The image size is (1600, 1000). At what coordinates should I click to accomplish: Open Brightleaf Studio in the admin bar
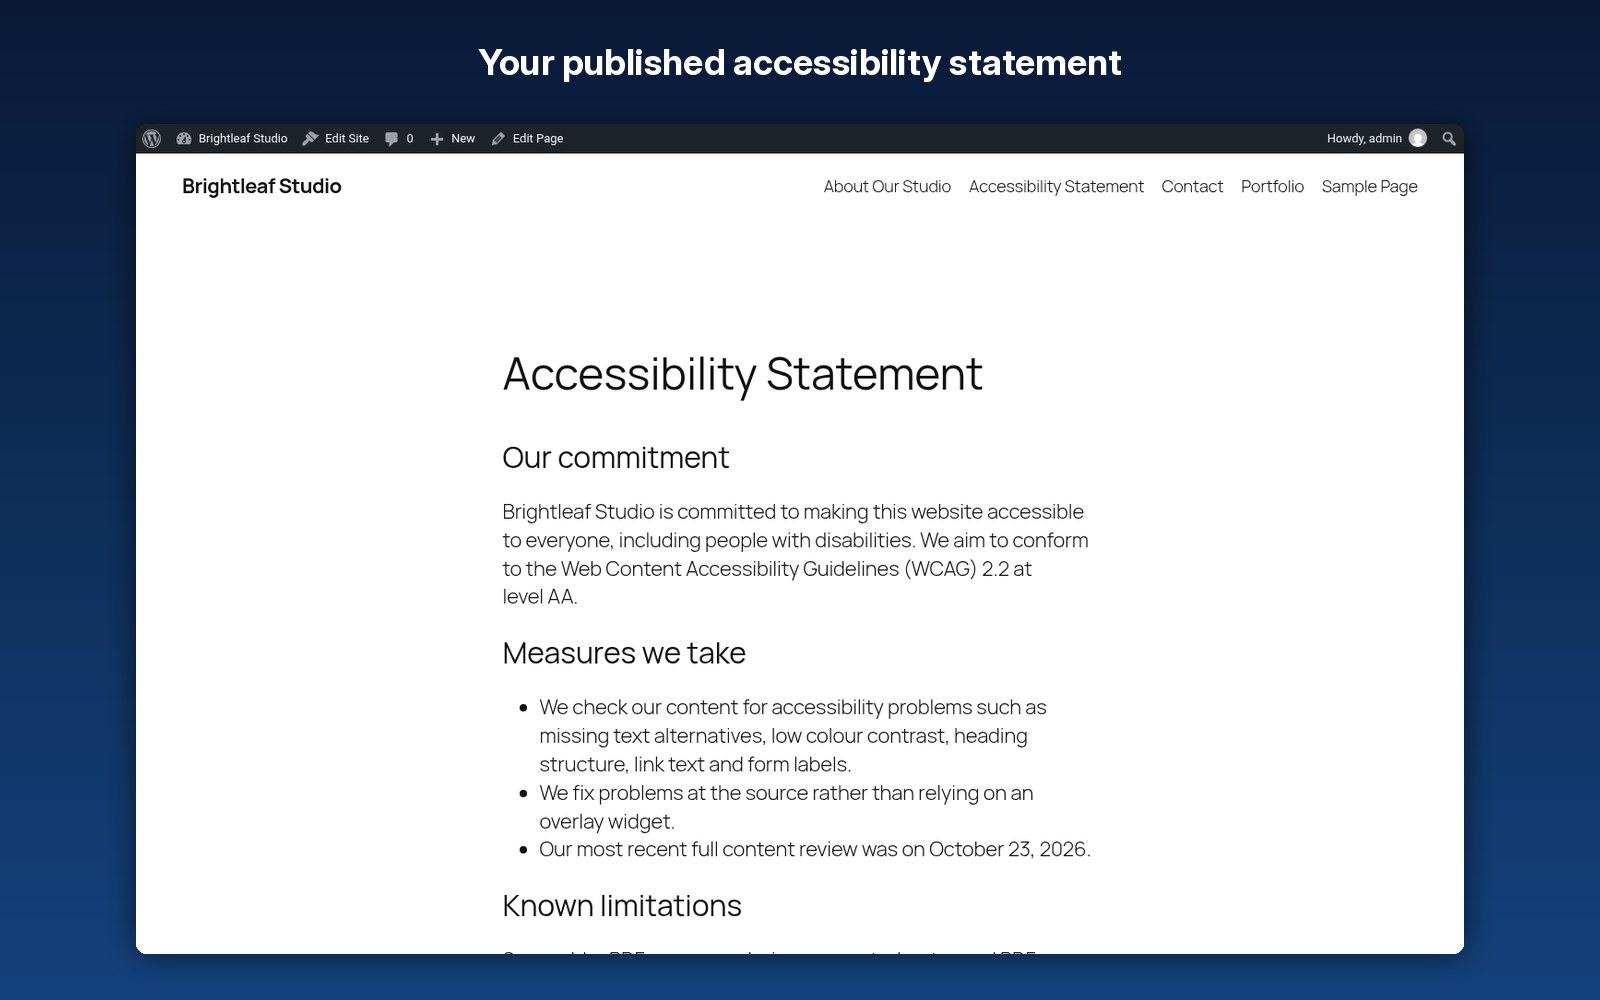pos(243,139)
